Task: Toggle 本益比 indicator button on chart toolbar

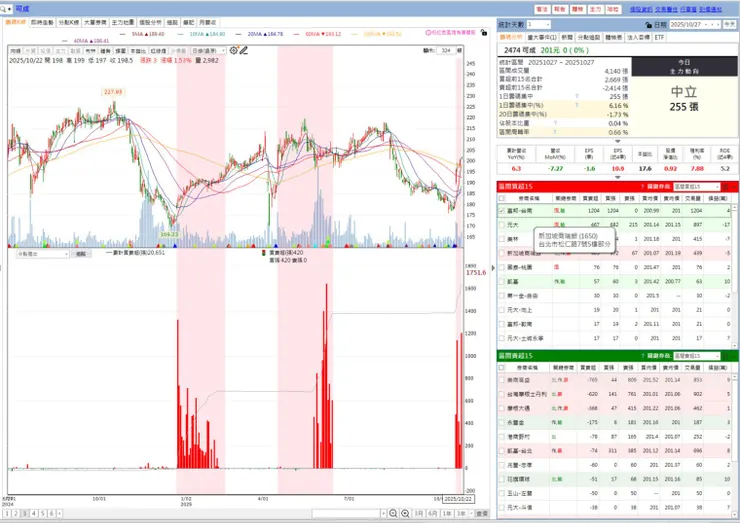Action: (138, 51)
